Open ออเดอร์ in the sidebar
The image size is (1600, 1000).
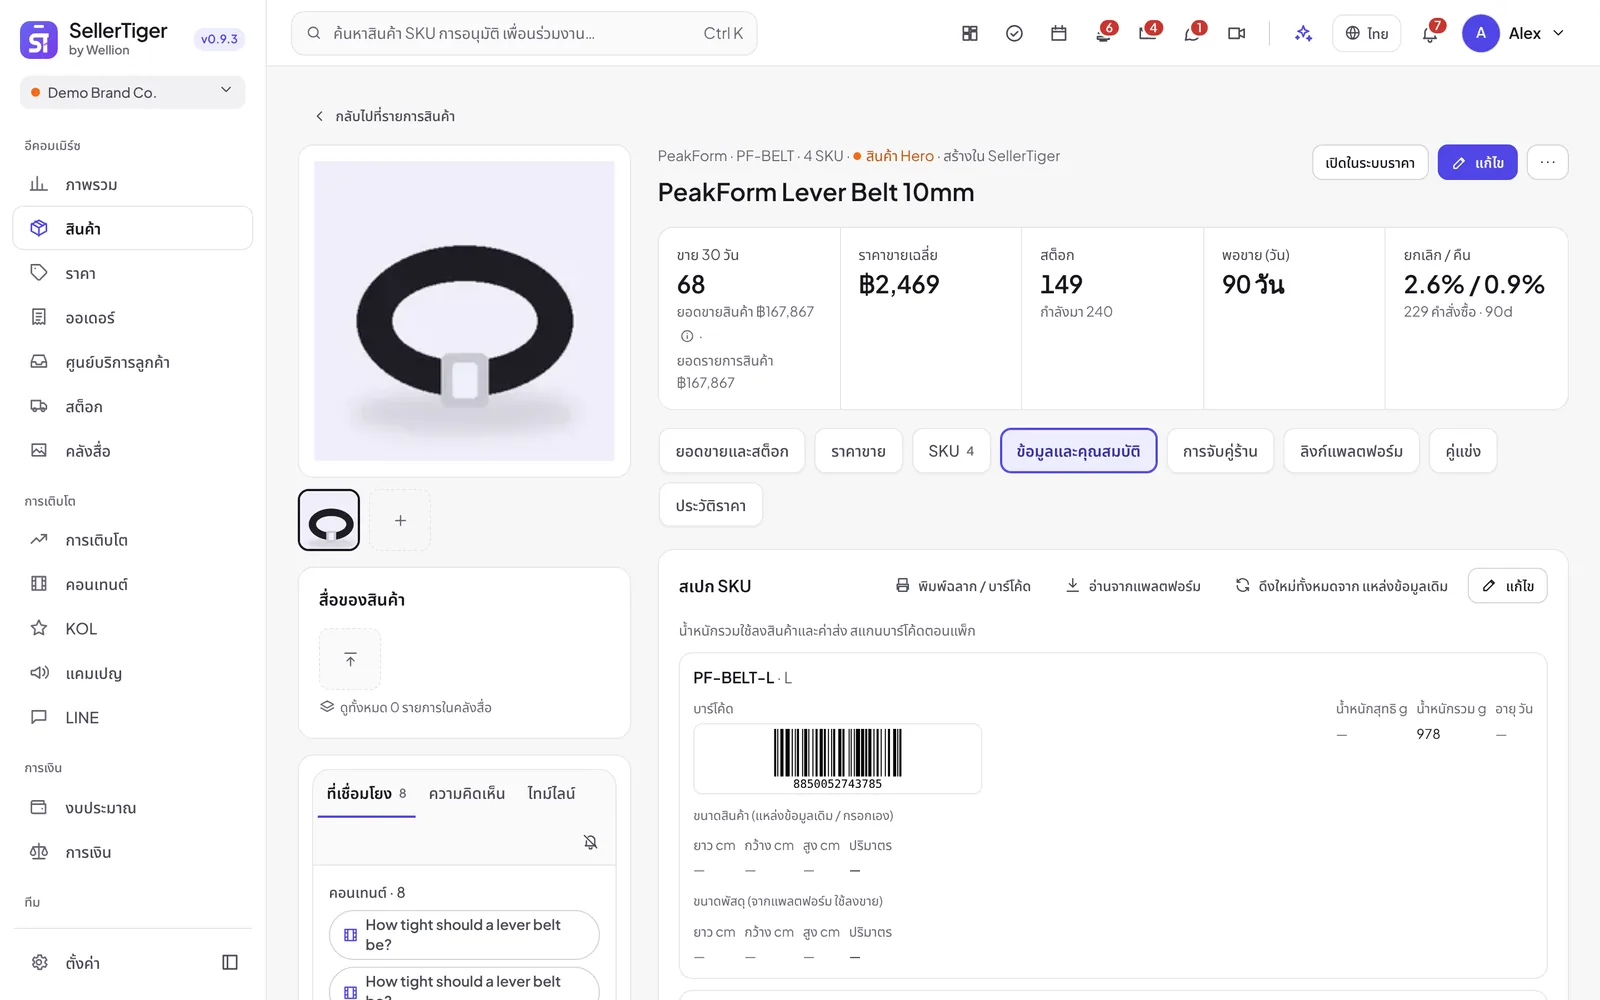pyautogui.click(x=132, y=317)
